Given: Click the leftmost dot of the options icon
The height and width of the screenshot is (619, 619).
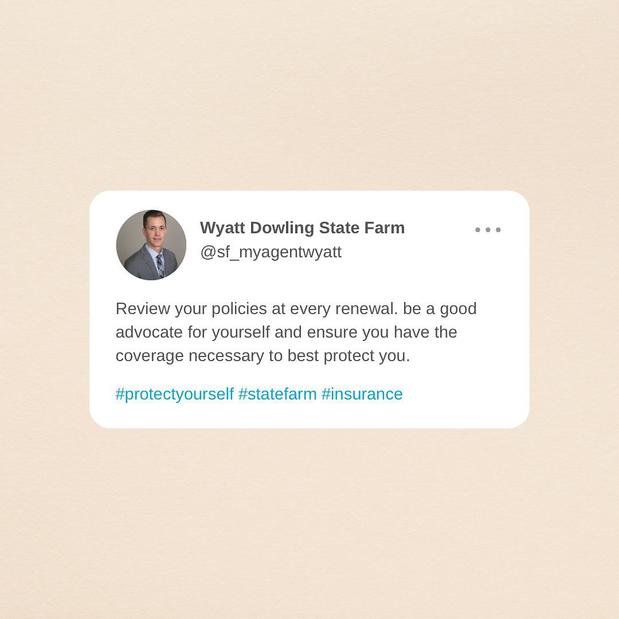Looking at the screenshot, I should 478,229.
